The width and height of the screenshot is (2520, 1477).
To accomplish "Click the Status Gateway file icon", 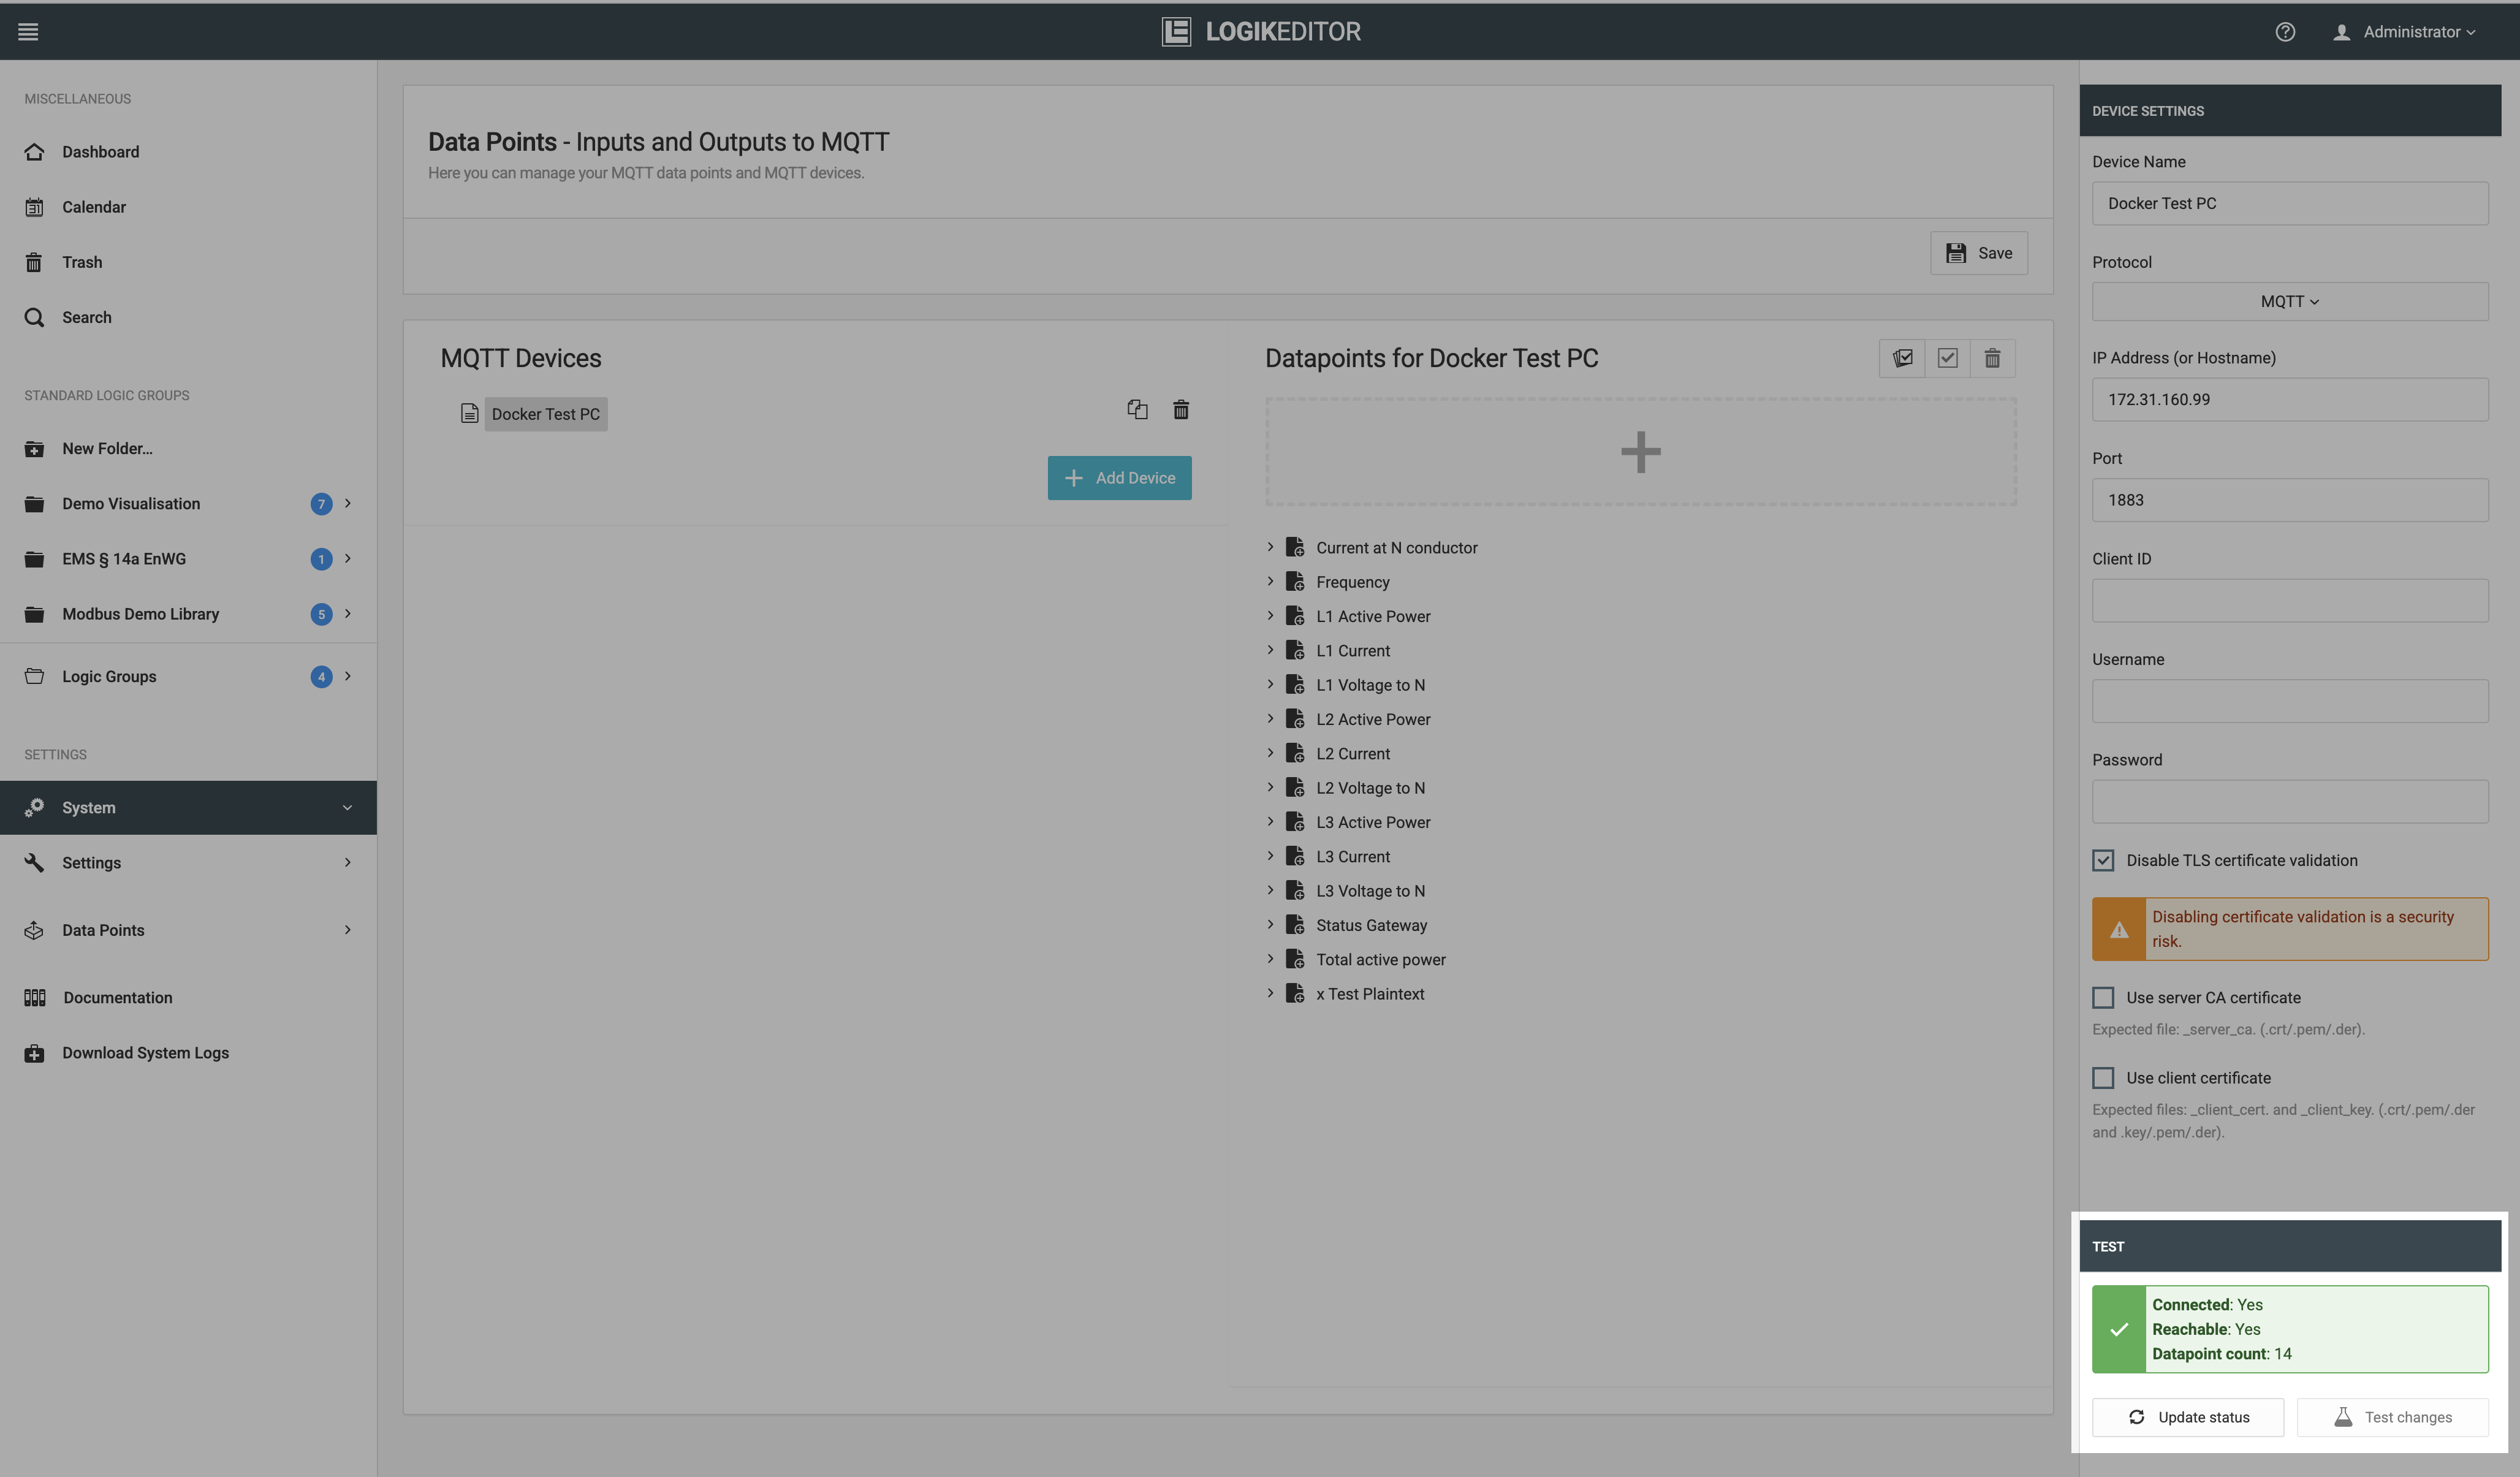I will (x=1295, y=925).
